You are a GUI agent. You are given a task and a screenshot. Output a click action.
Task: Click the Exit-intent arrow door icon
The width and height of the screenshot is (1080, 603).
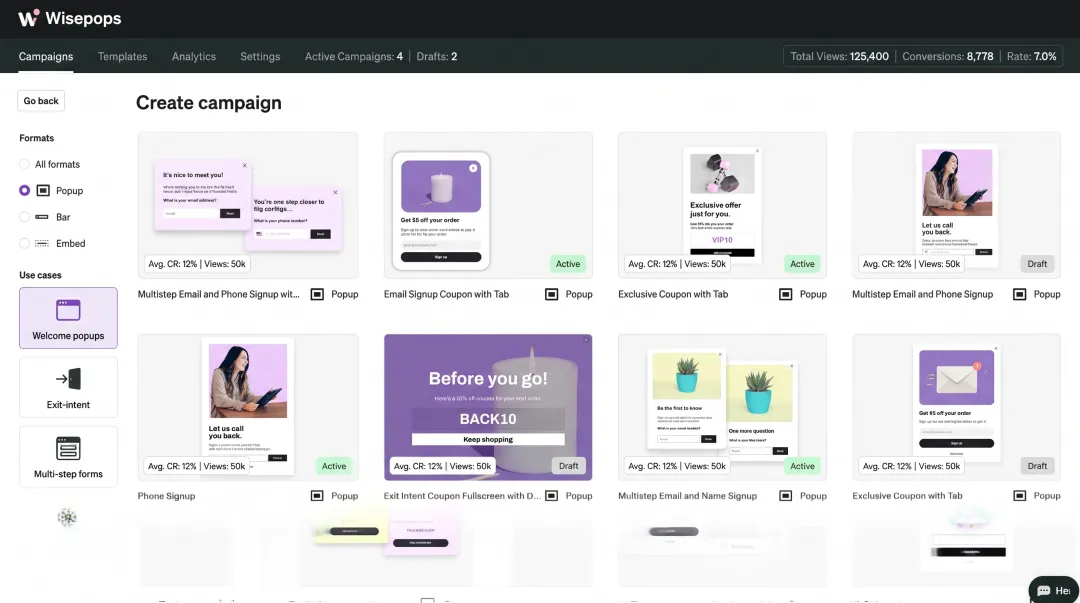coord(68,378)
